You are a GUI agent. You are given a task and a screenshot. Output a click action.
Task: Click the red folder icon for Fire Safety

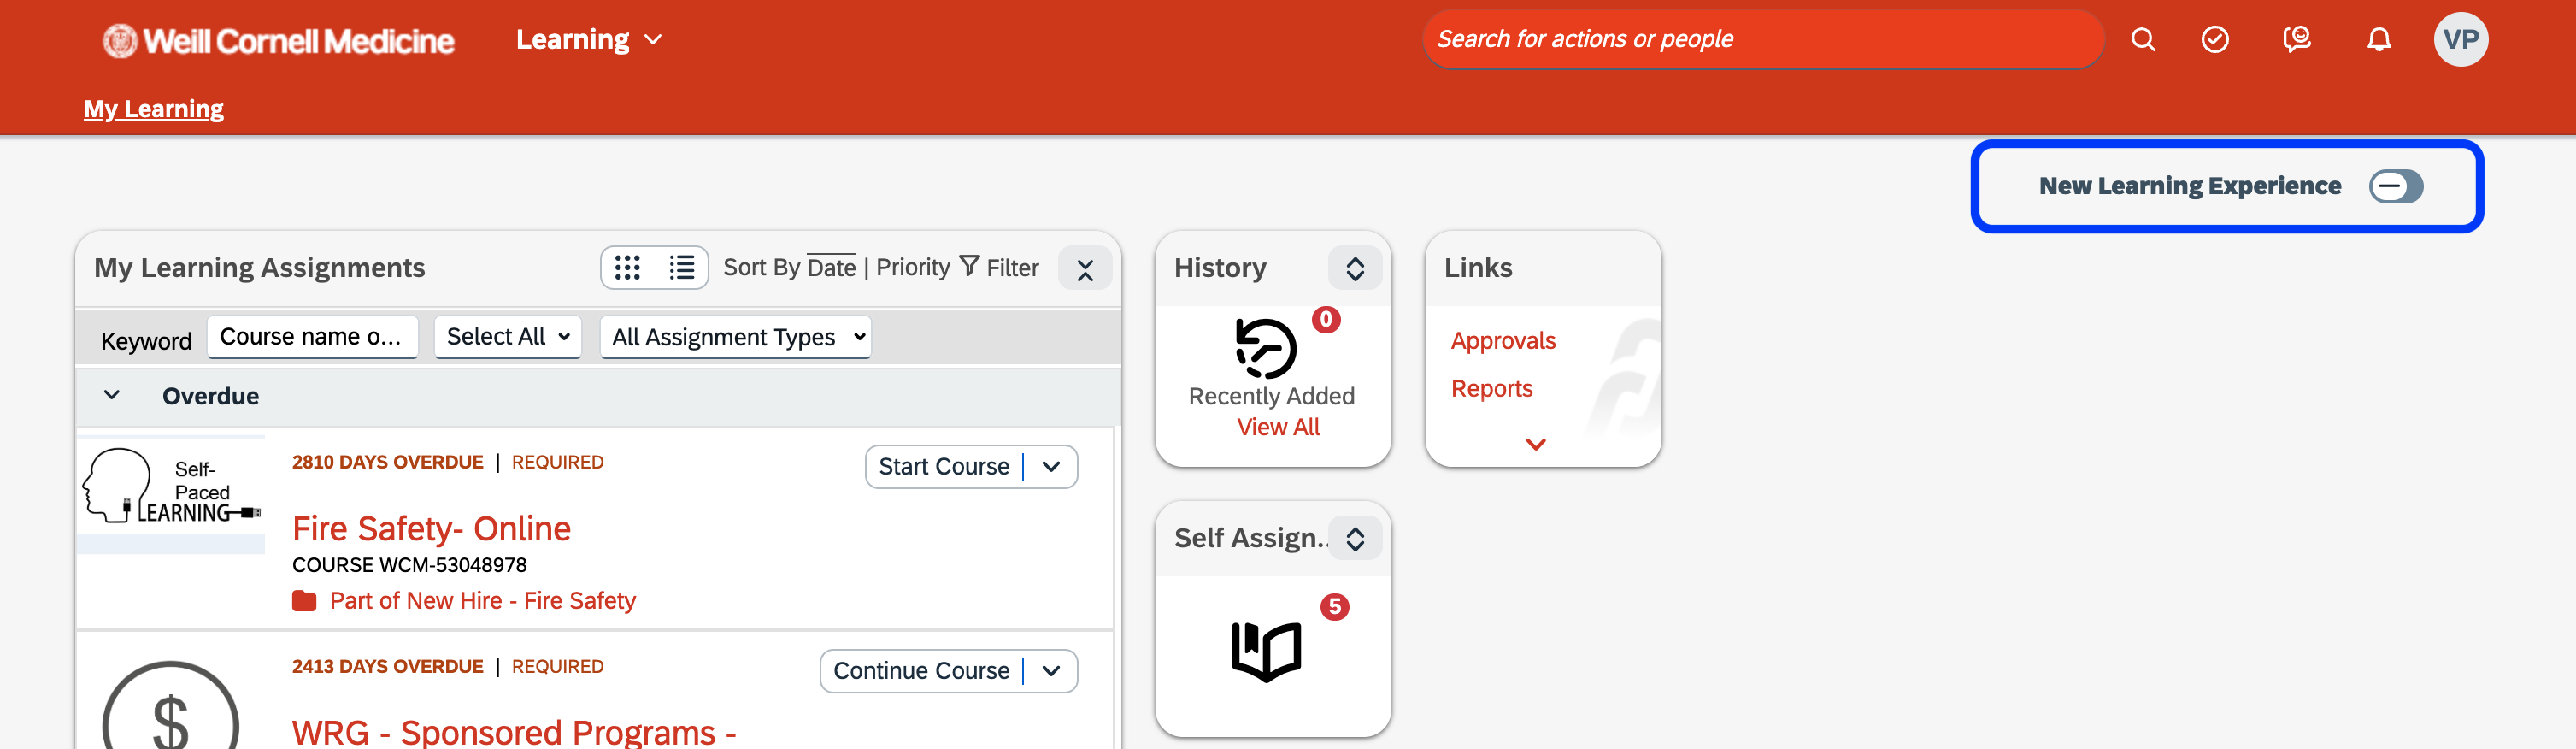pyautogui.click(x=304, y=601)
